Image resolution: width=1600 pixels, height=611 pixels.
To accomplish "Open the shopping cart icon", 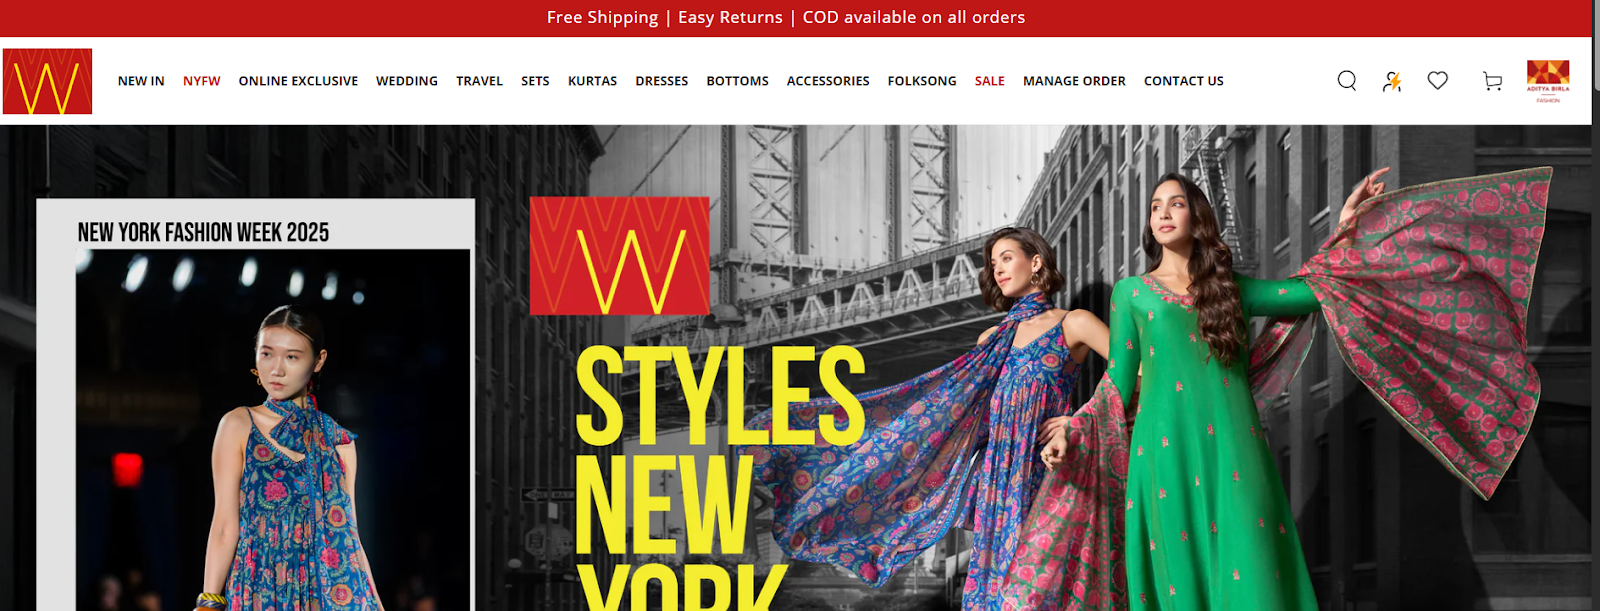I will [1492, 81].
